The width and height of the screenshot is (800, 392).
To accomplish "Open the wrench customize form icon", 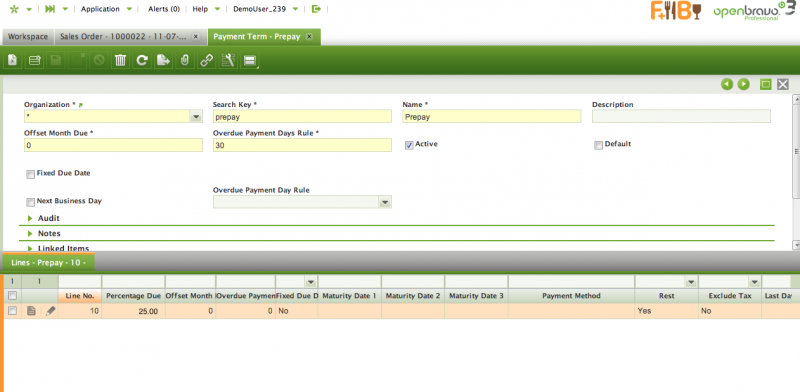I will click(228, 60).
